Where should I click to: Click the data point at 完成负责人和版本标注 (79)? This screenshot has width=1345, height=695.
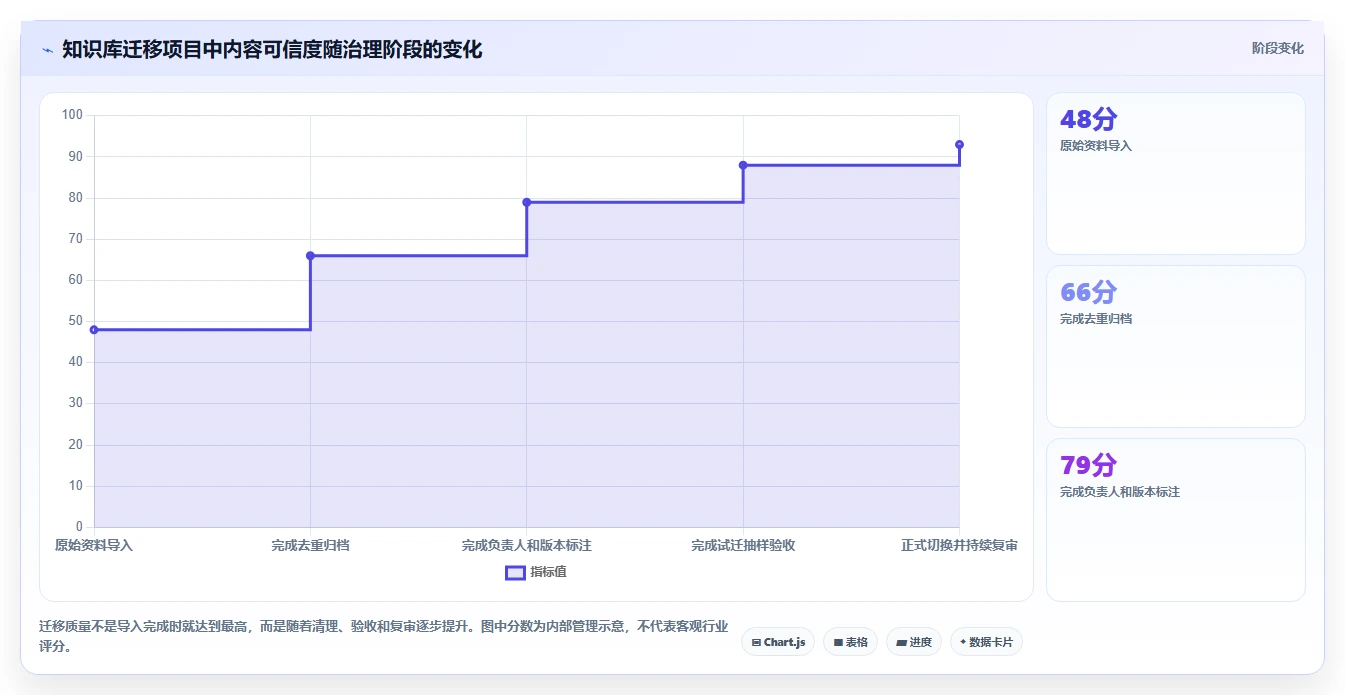click(x=527, y=202)
